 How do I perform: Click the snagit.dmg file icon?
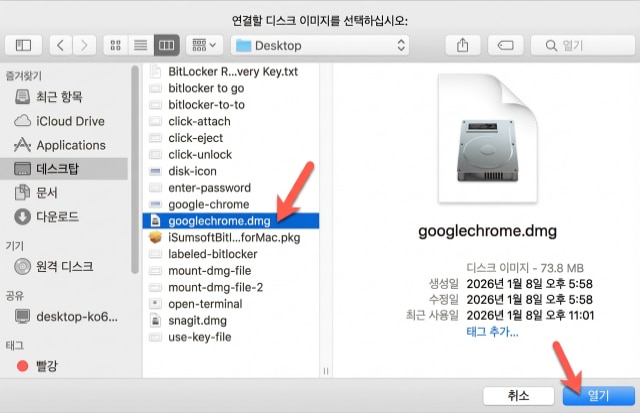(155, 321)
